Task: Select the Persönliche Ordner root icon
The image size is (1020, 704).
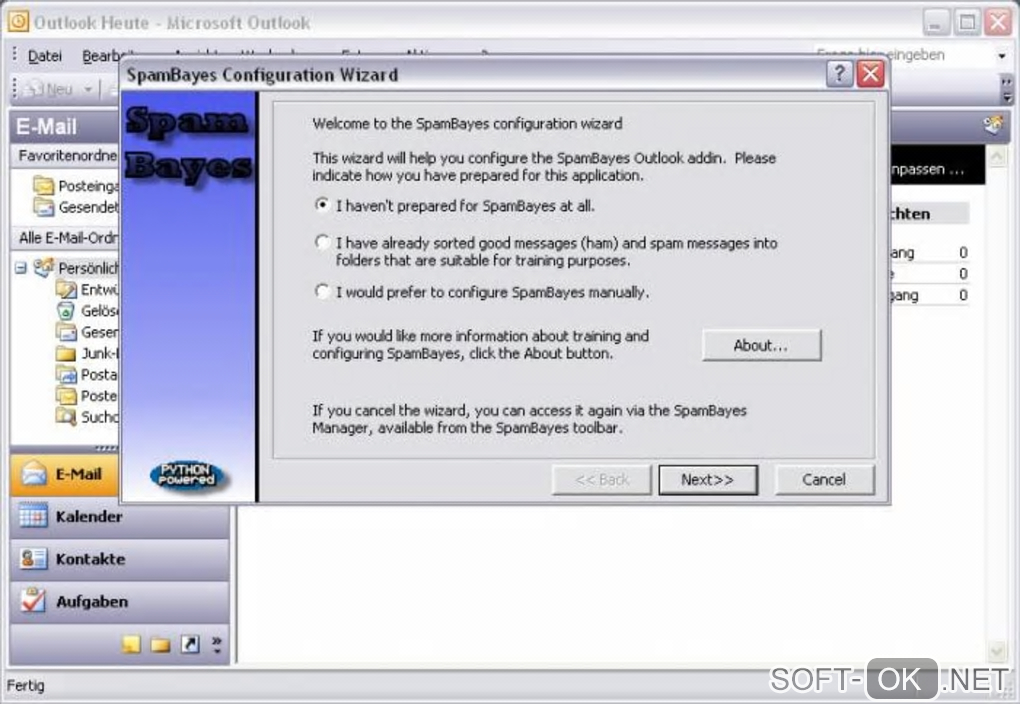Action: 44,267
